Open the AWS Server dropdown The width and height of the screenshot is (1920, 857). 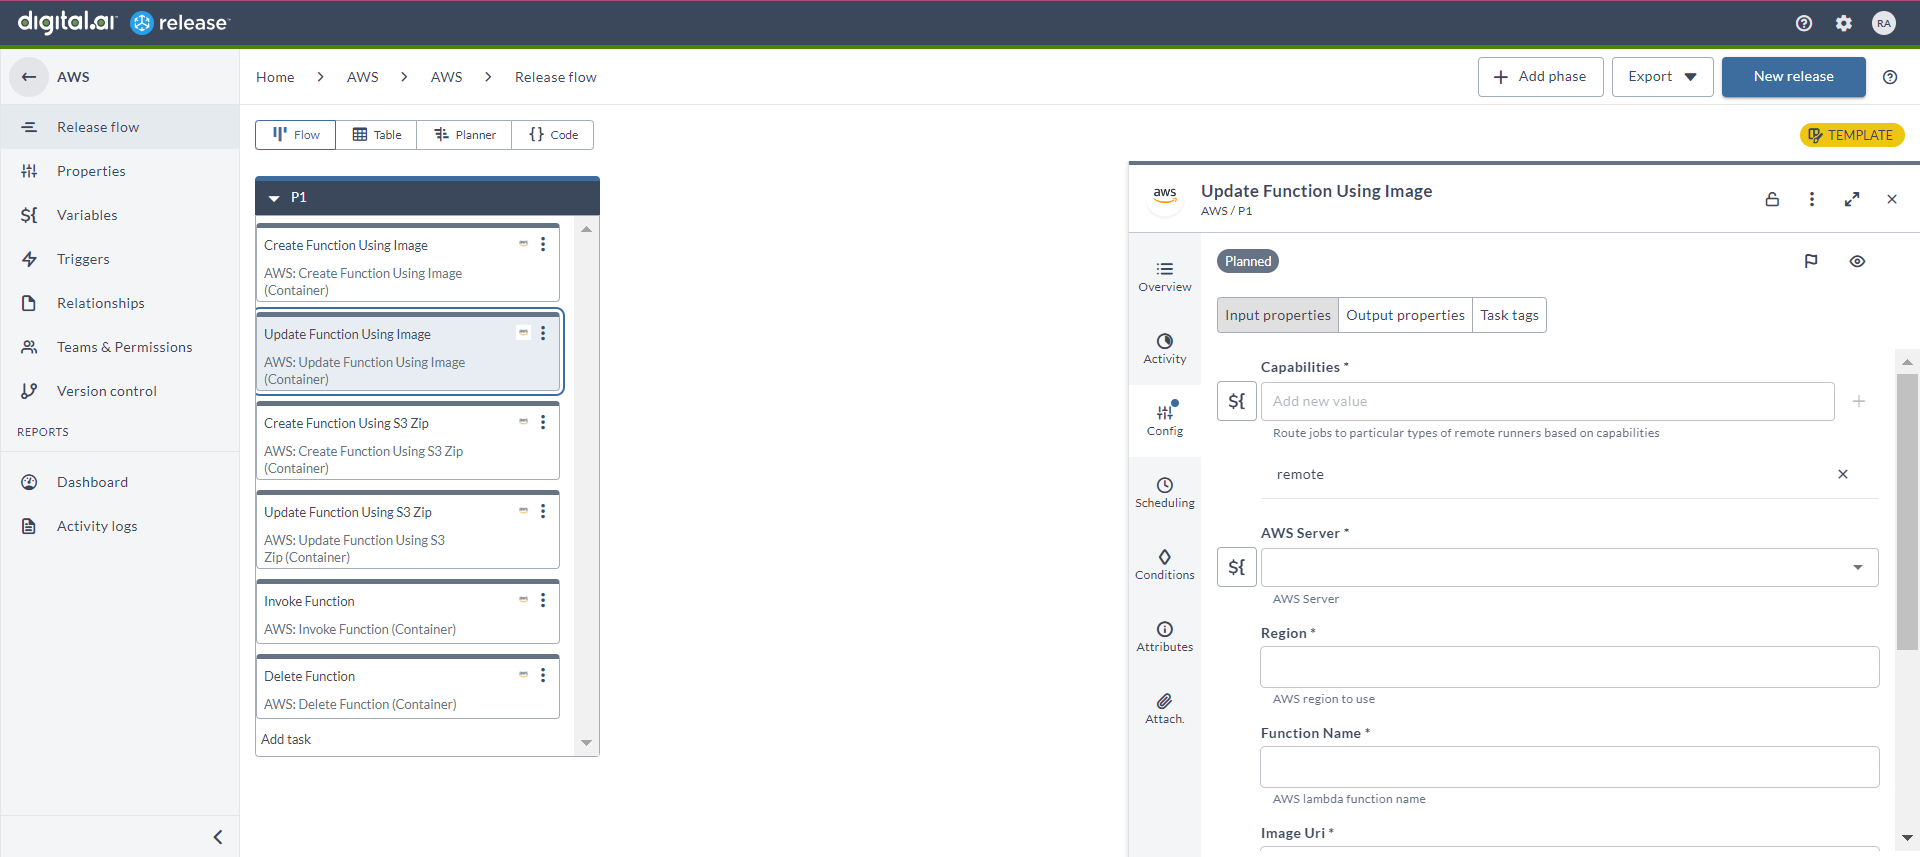tap(1570, 567)
